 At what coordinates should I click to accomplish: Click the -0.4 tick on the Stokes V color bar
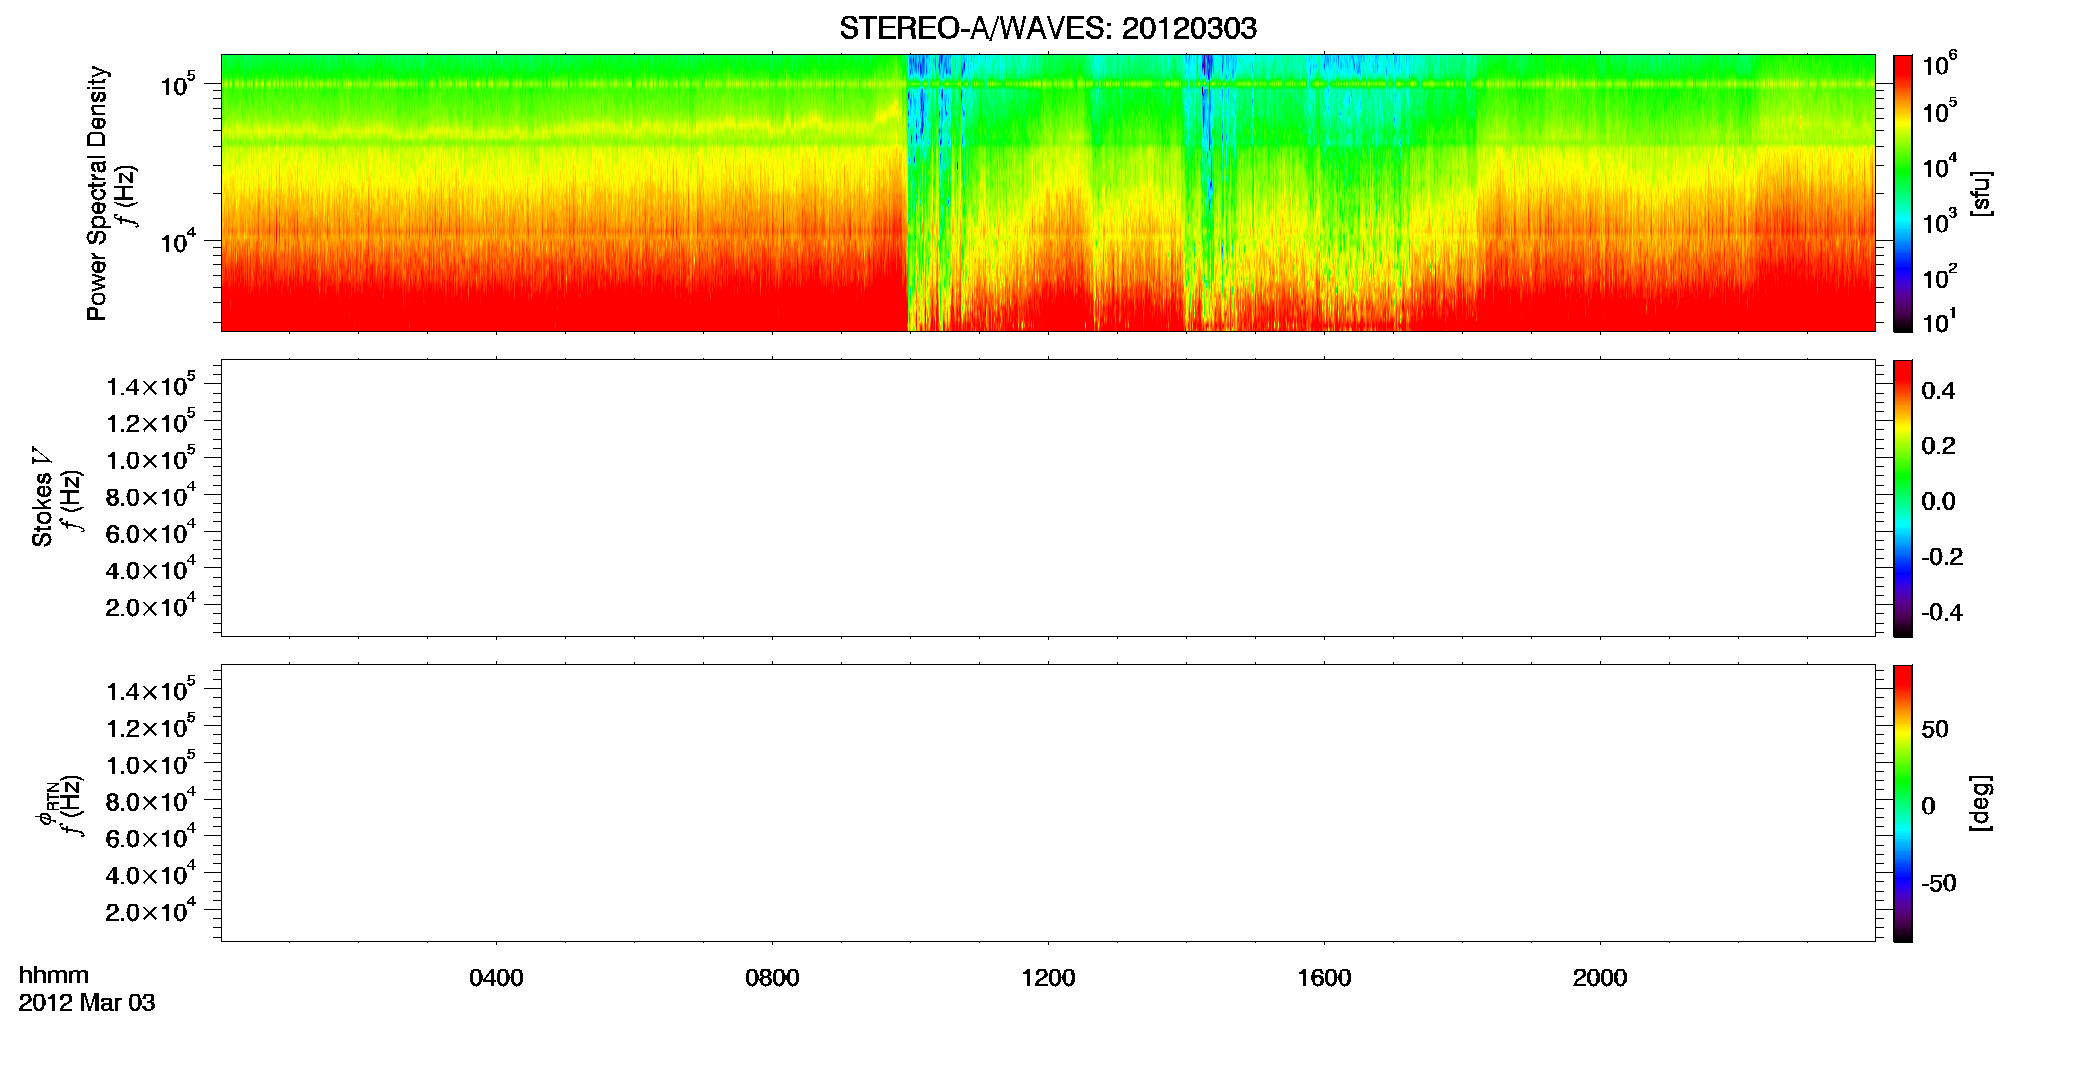(x=1942, y=613)
